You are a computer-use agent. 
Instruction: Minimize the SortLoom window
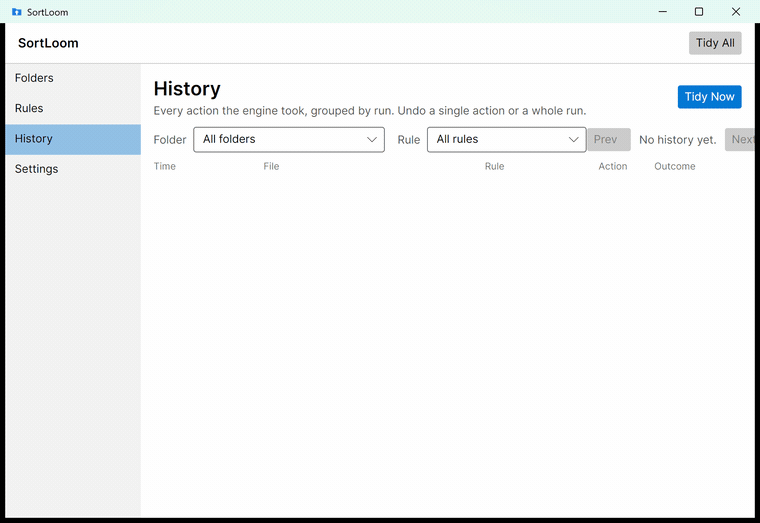[663, 12]
